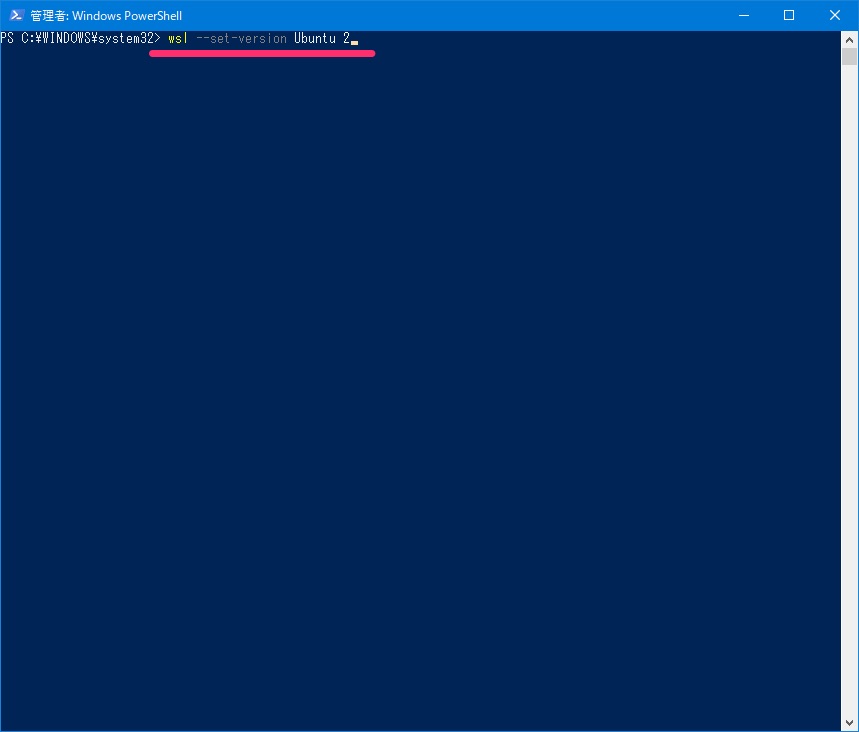Click the '--set-version' parameter text
This screenshot has width=859, height=732.
point(241,38)
